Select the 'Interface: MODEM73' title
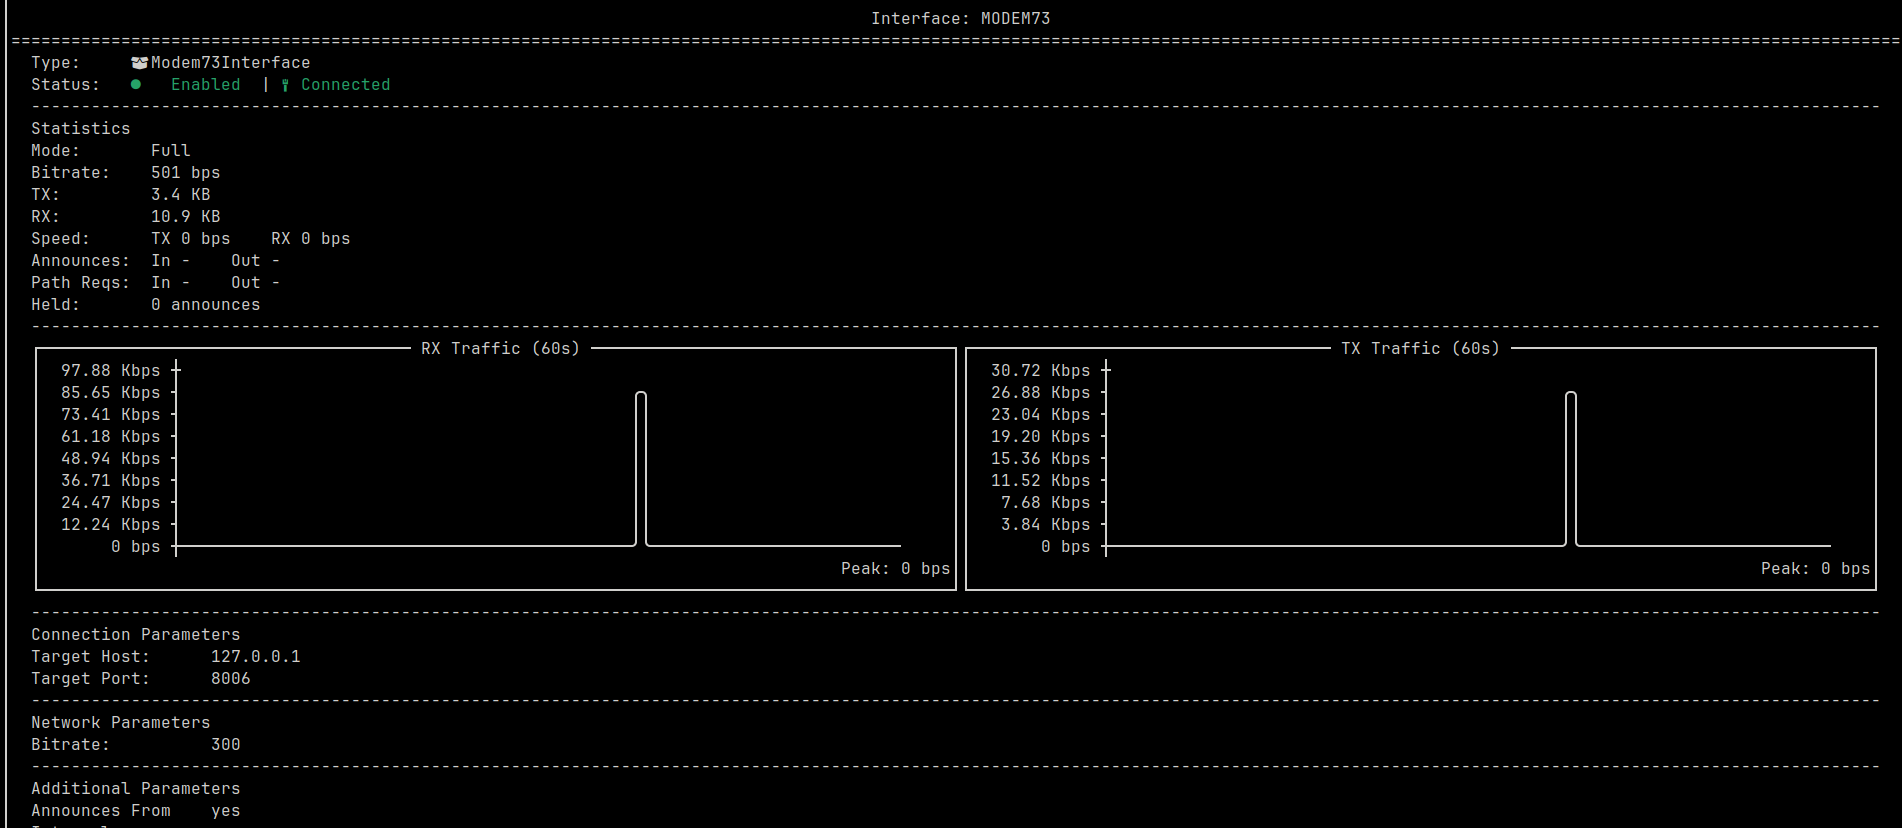Viewport: 1902px width, 828px height. (961, 19)
